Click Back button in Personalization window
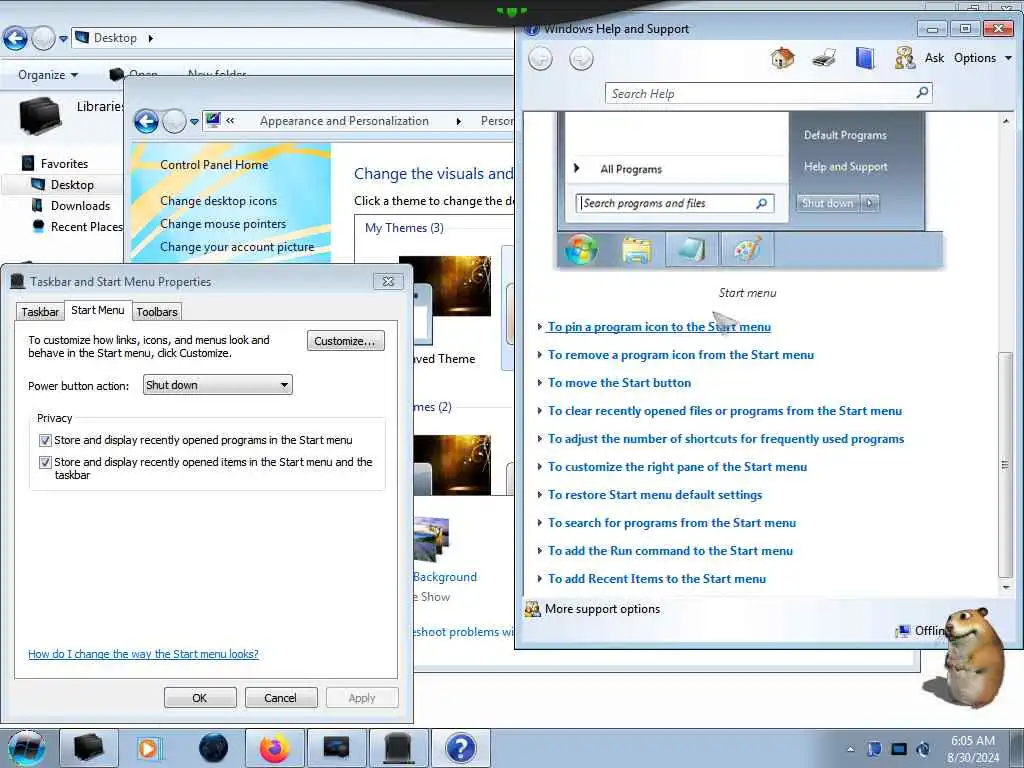Image resolution: width=1024 pixels, height=768 pixels. (146, 121)
